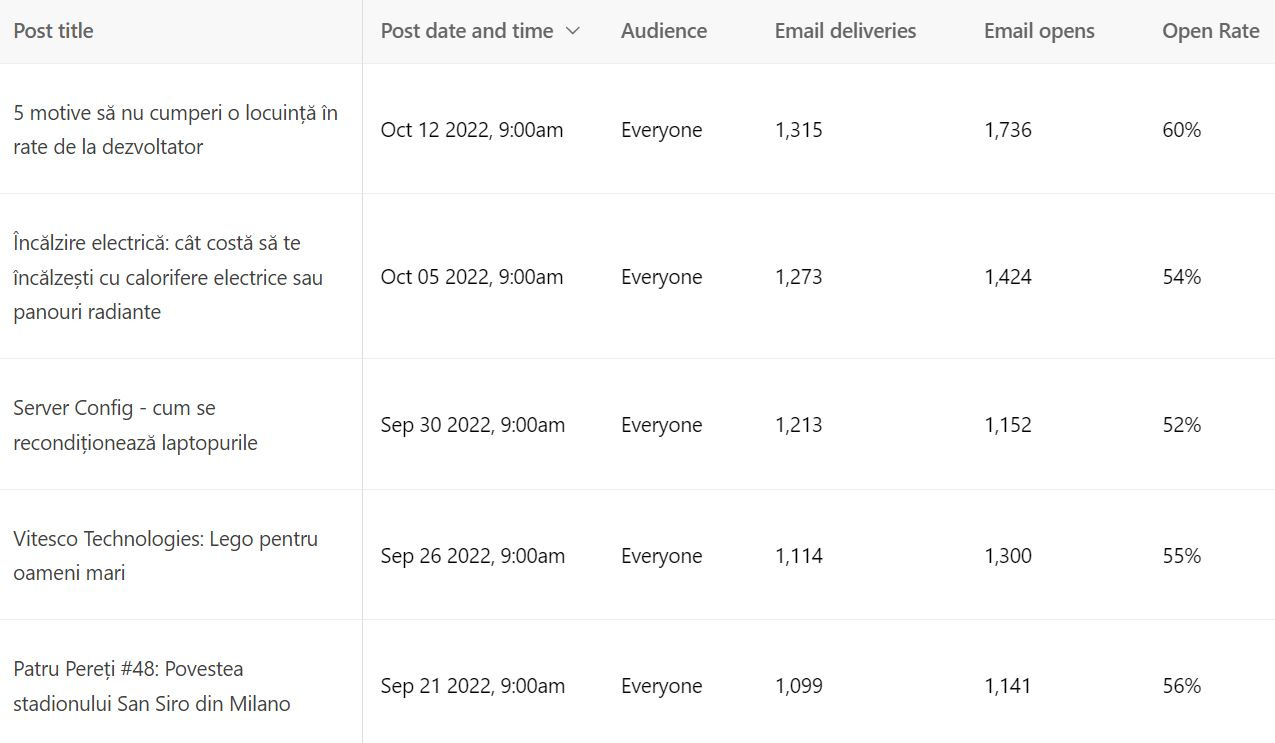
Task: Click the 1,736 email opens value
Action: [x=1008, y=130]
